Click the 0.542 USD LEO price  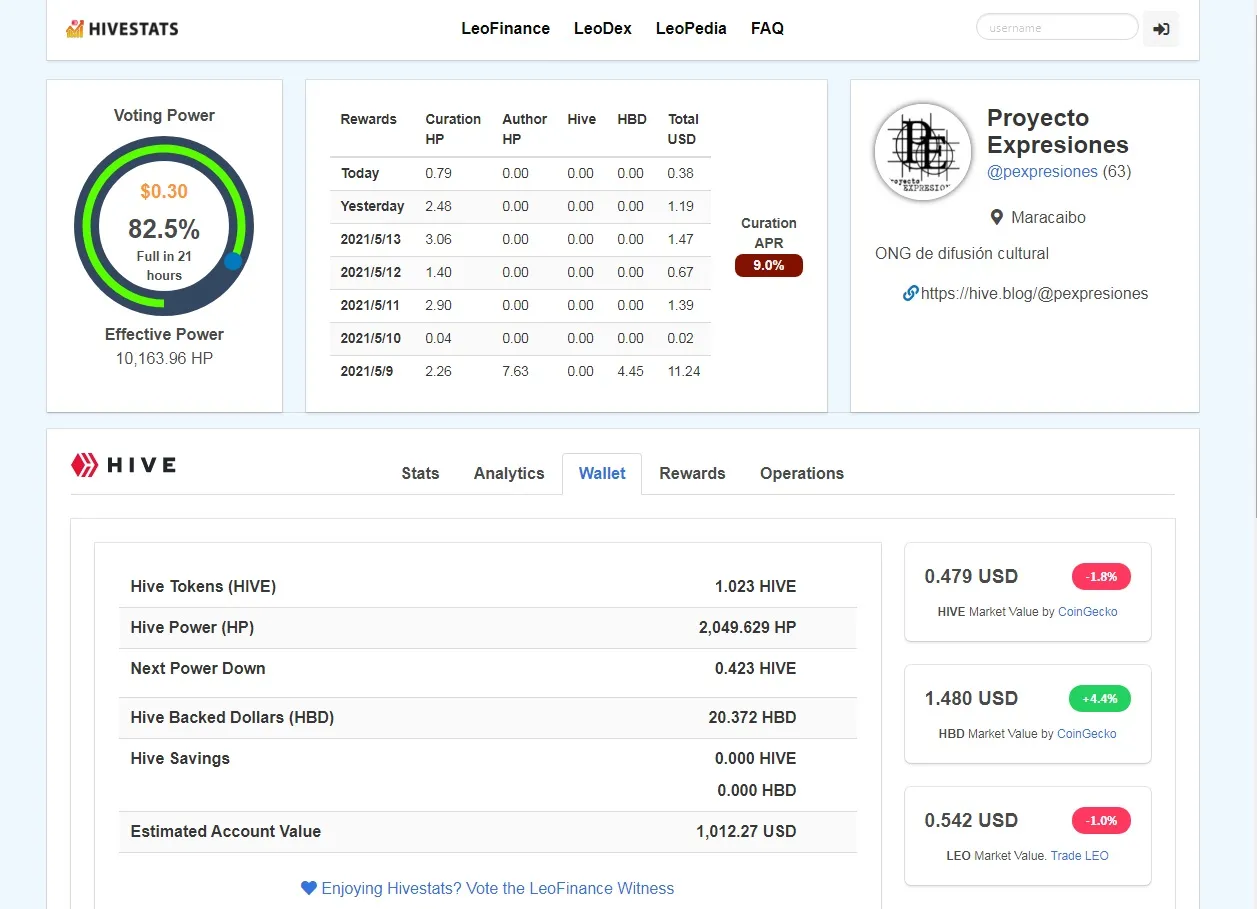(971, 820)
